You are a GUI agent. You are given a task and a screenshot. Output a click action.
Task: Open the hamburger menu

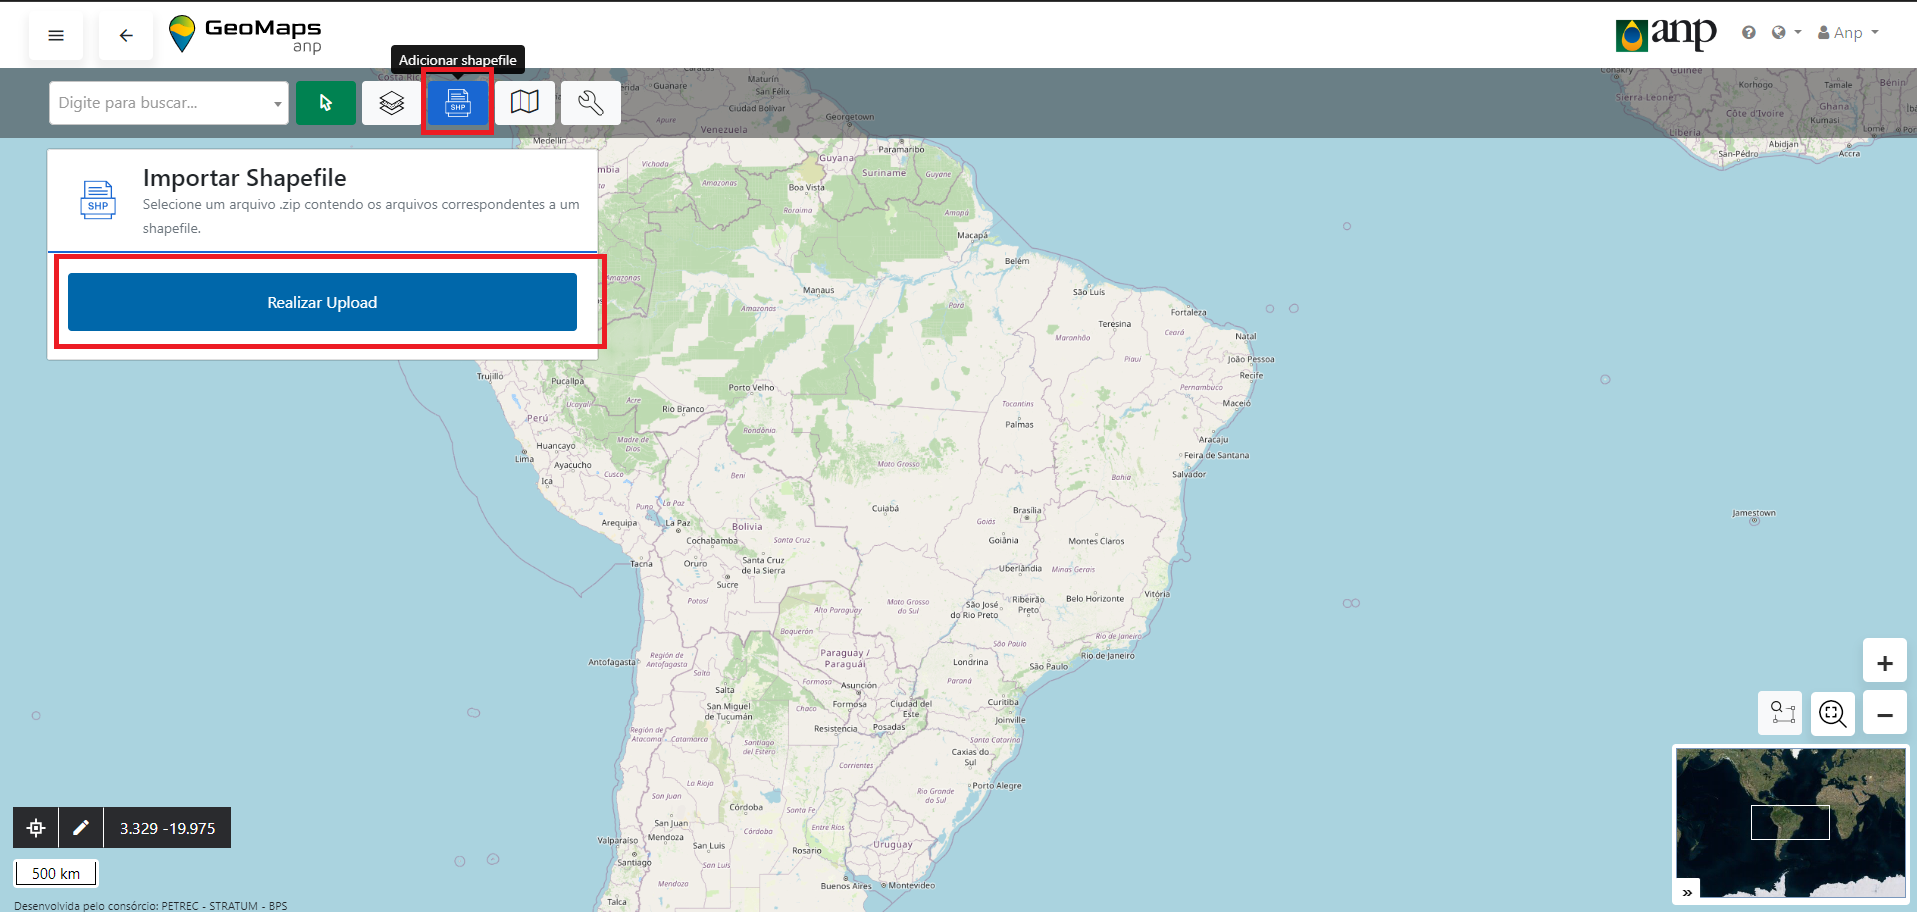click(x=56, y=35)
